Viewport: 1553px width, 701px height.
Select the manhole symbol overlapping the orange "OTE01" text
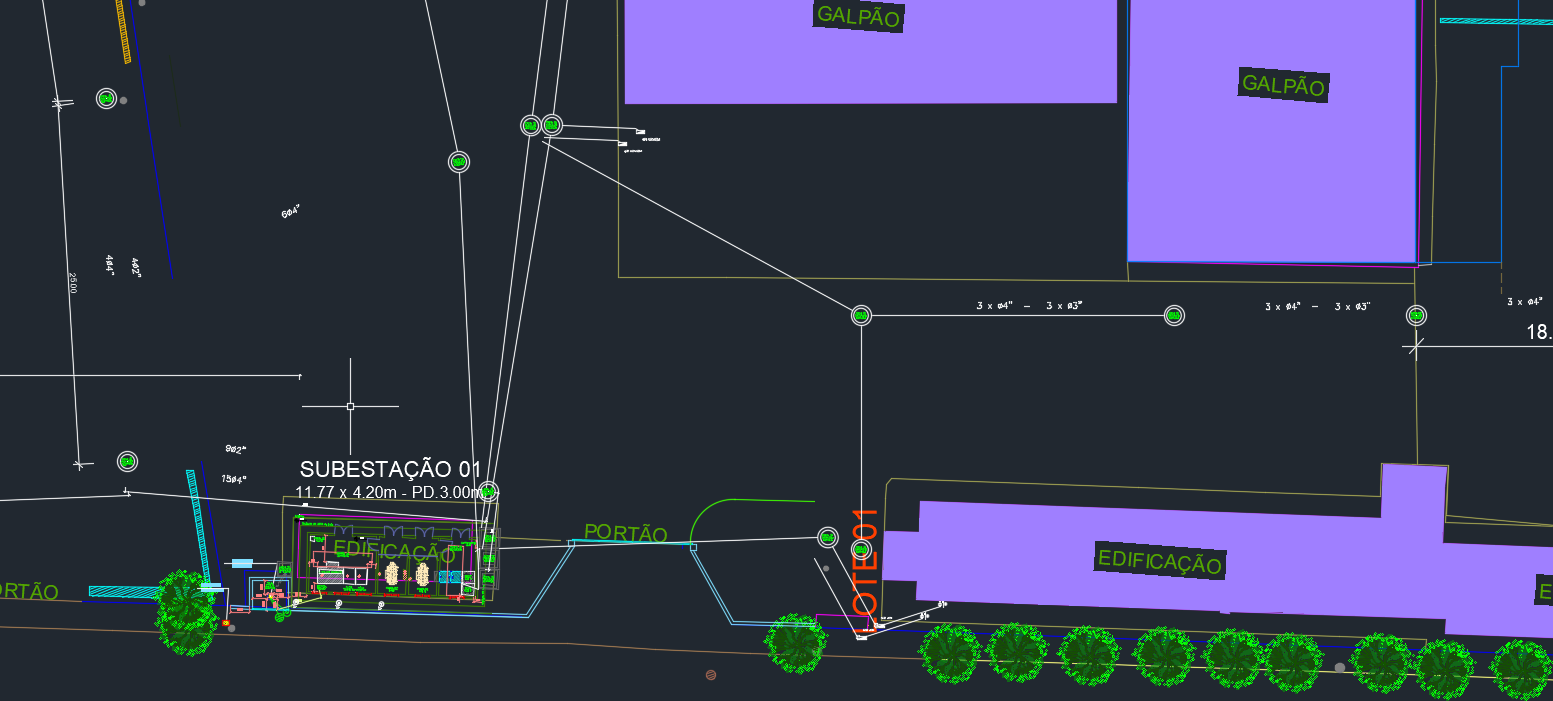[x=861, y=549]
